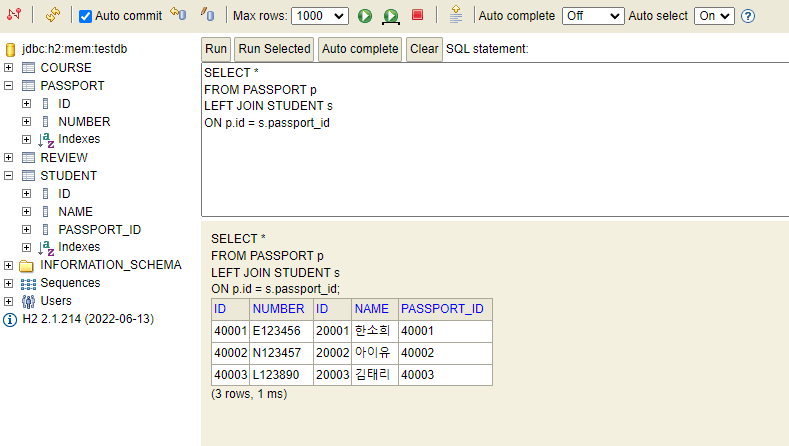The width and height of the screenshot is (789, 446).
Task: Click the Disconnect icon in toolbar
Action: [x=14, y=15]
